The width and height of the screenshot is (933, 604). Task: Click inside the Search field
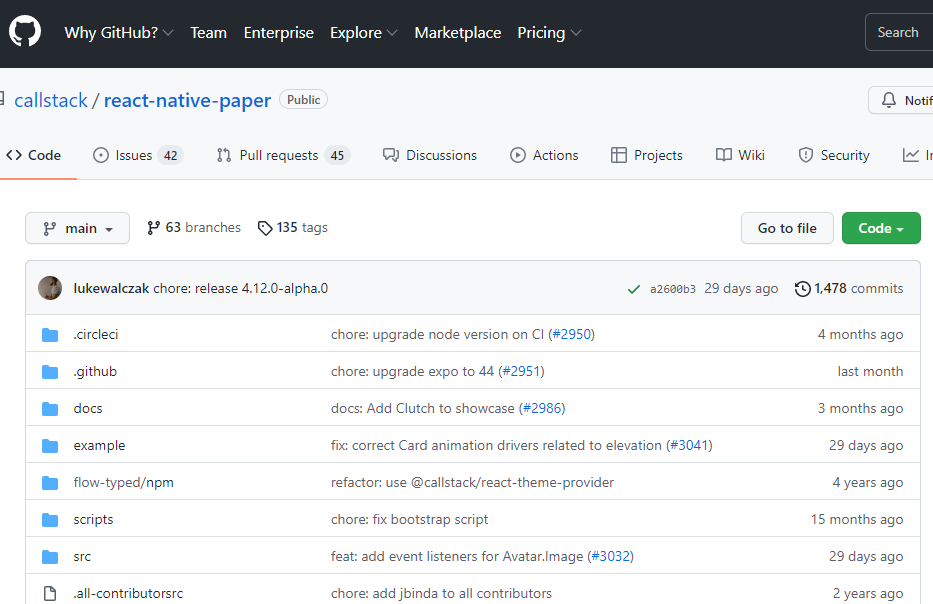pyautogui.click(x=899, y=32)
